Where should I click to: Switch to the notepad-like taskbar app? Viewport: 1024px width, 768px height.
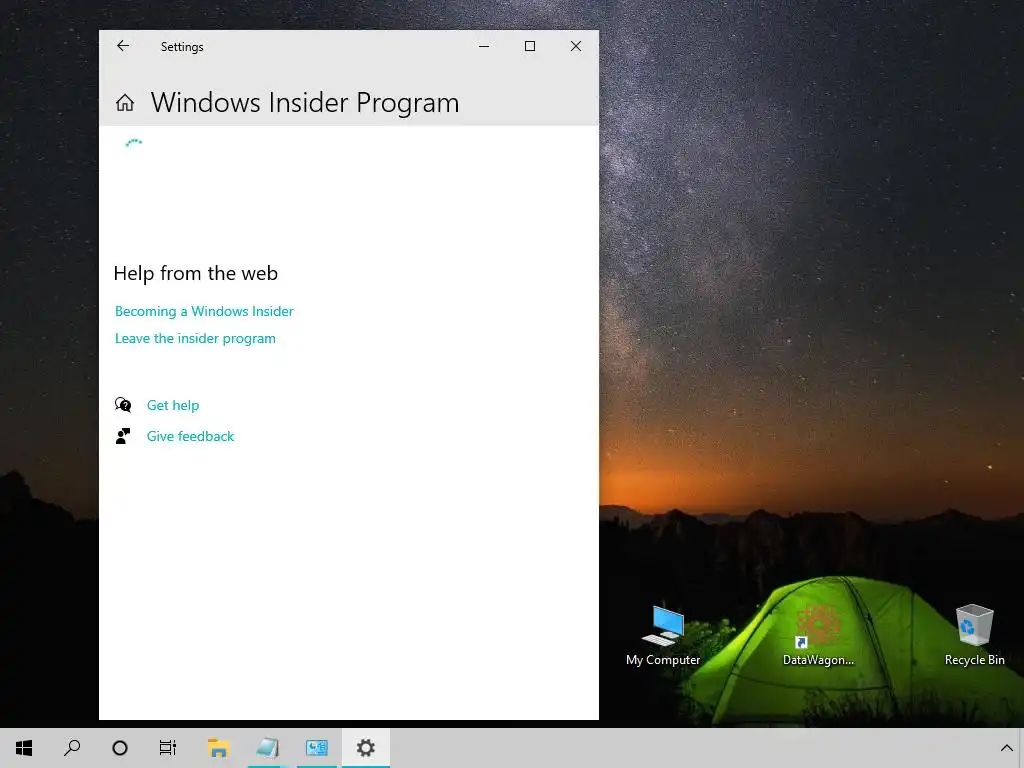tap(268, 748)
